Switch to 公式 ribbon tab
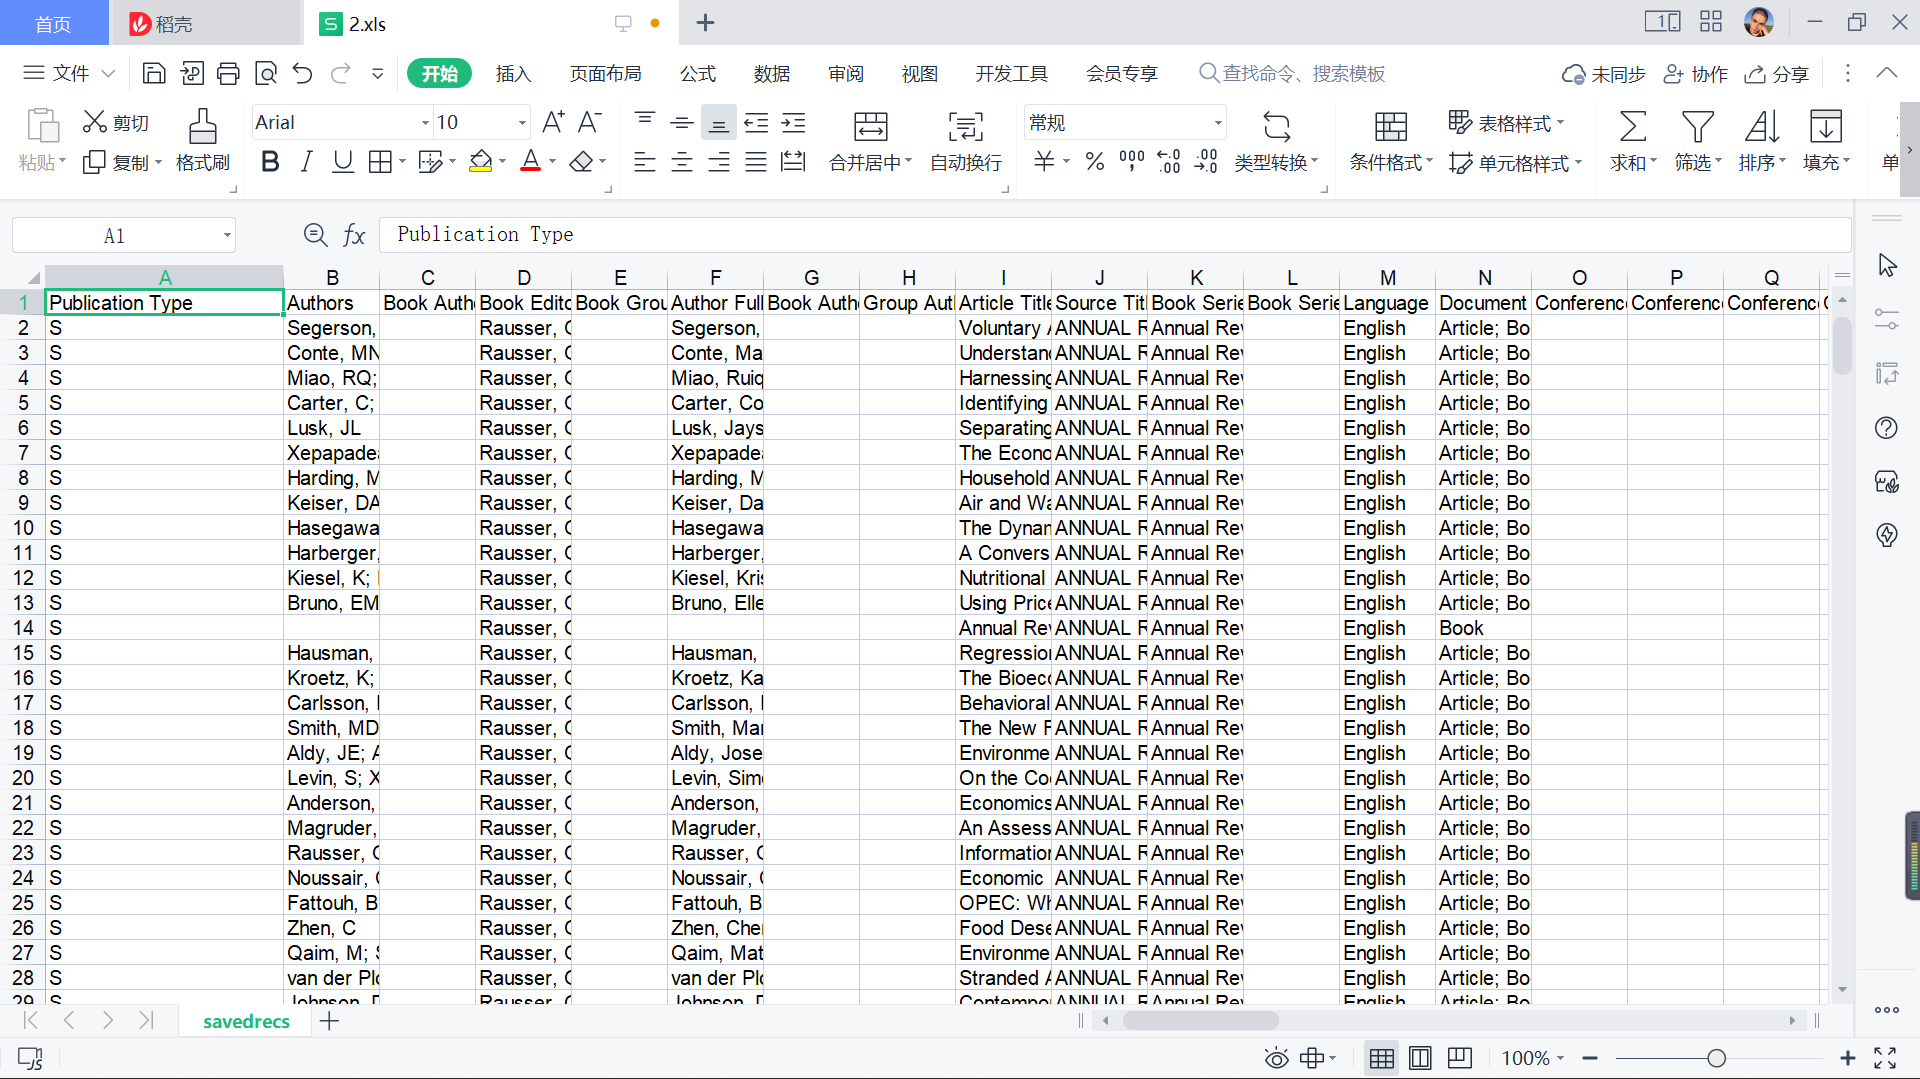1920x1079 pixels. (x=698, y=73)
